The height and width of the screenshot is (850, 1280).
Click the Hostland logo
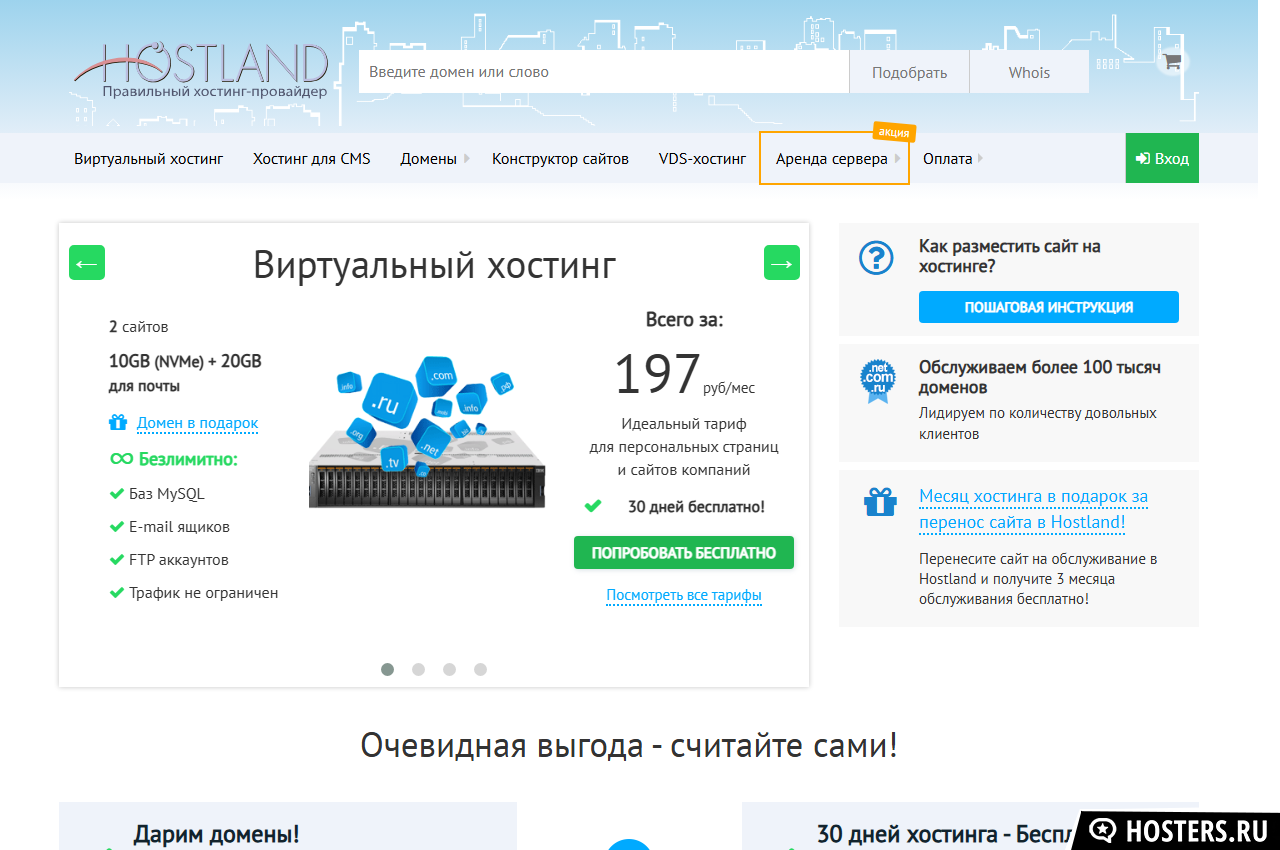point(200,70)
